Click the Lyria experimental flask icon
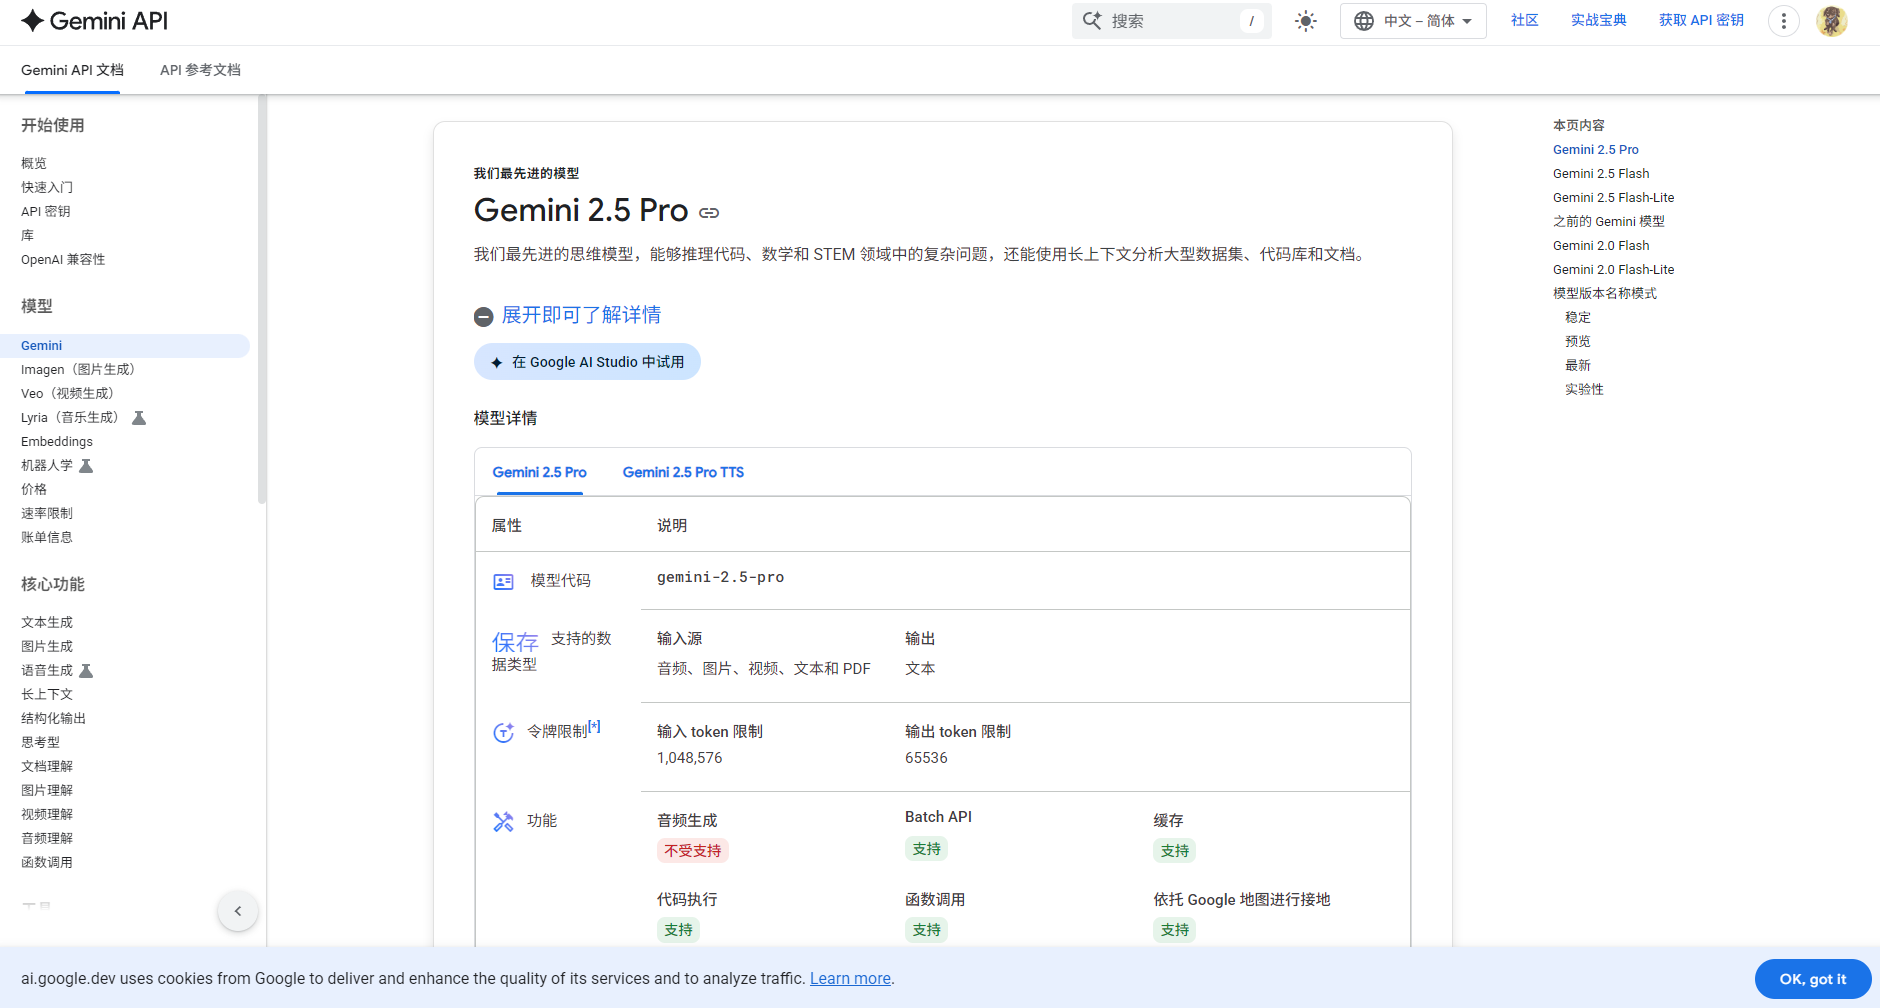 139,418
